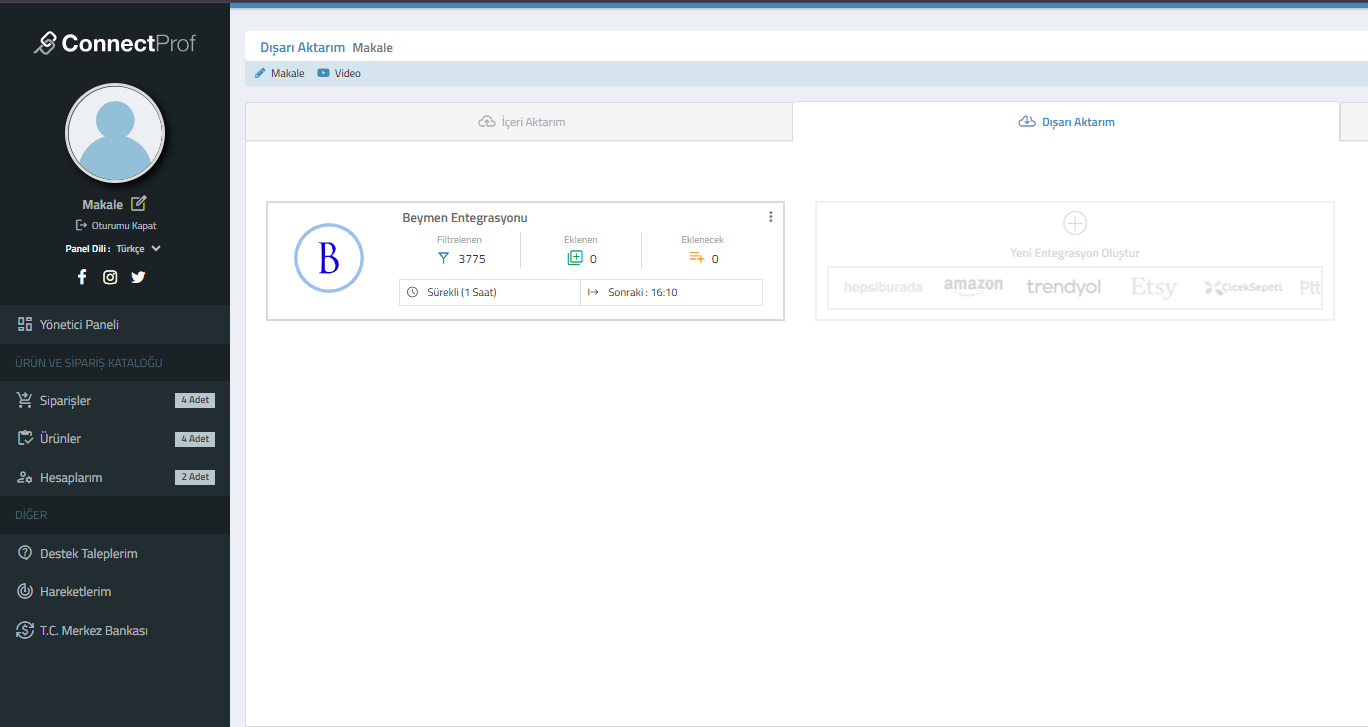Open the Video help link

click(339, 73)
